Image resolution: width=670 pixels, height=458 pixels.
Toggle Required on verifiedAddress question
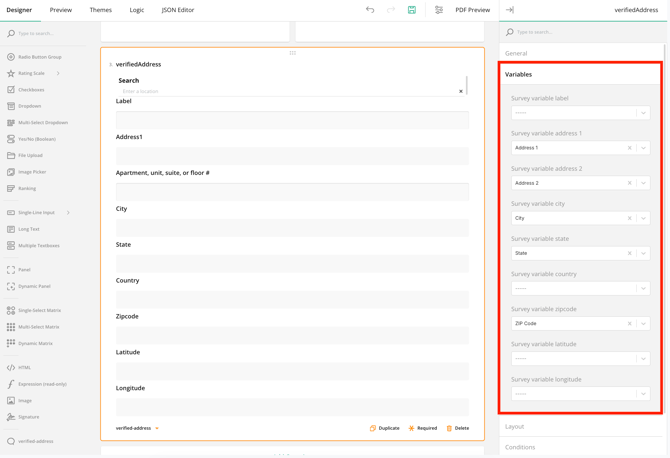coord(423,428)
